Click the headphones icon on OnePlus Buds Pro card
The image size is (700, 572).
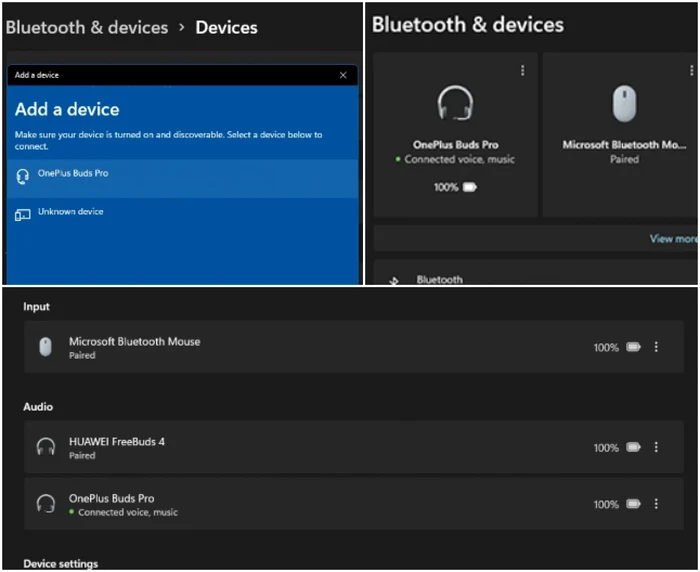click(x=455, y=103)
